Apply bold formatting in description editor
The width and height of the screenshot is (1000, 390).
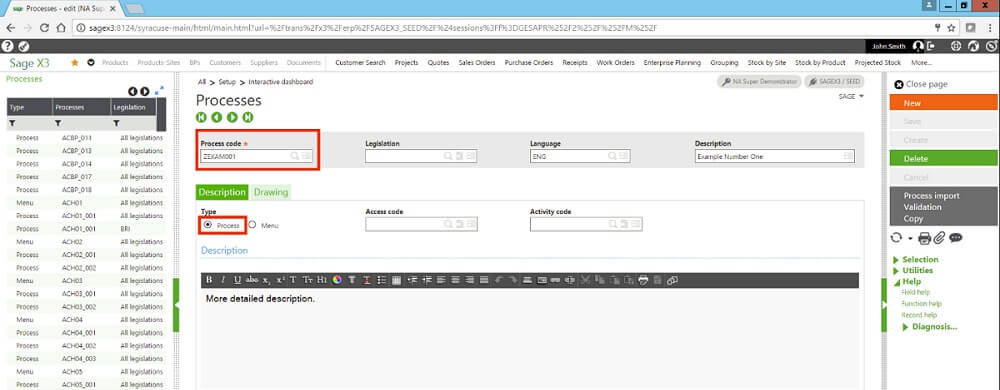click(209, 280)
